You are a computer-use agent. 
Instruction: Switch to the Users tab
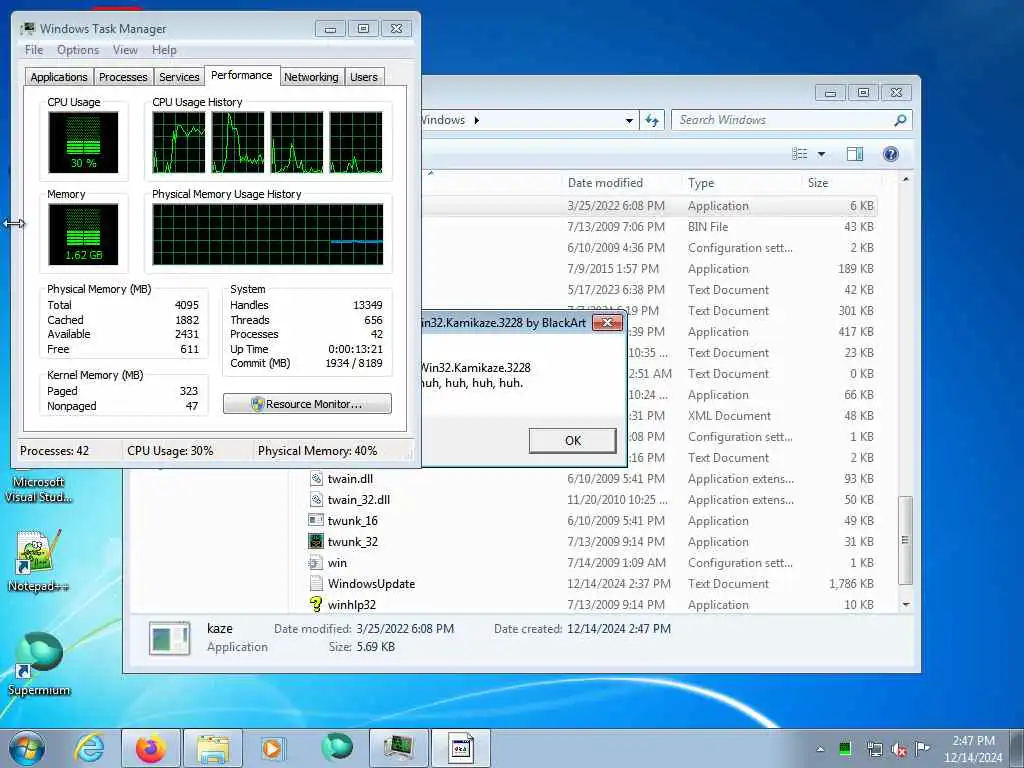(x=364, y=77)
